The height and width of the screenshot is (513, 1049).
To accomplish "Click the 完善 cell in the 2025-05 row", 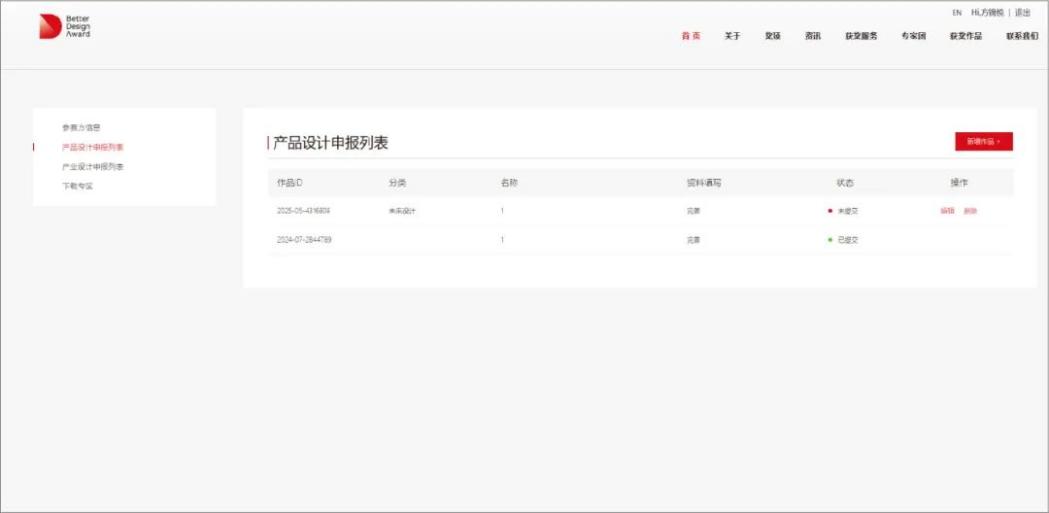I will click(x=693, y=211).
